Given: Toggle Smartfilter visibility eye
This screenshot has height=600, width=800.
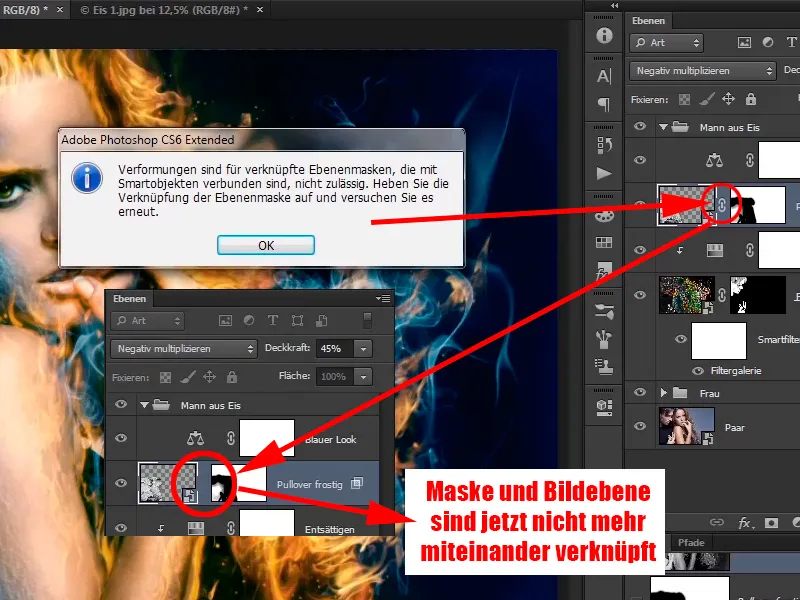Looking at the screenshot, I should pyautogui.click(x=681, y=339).
